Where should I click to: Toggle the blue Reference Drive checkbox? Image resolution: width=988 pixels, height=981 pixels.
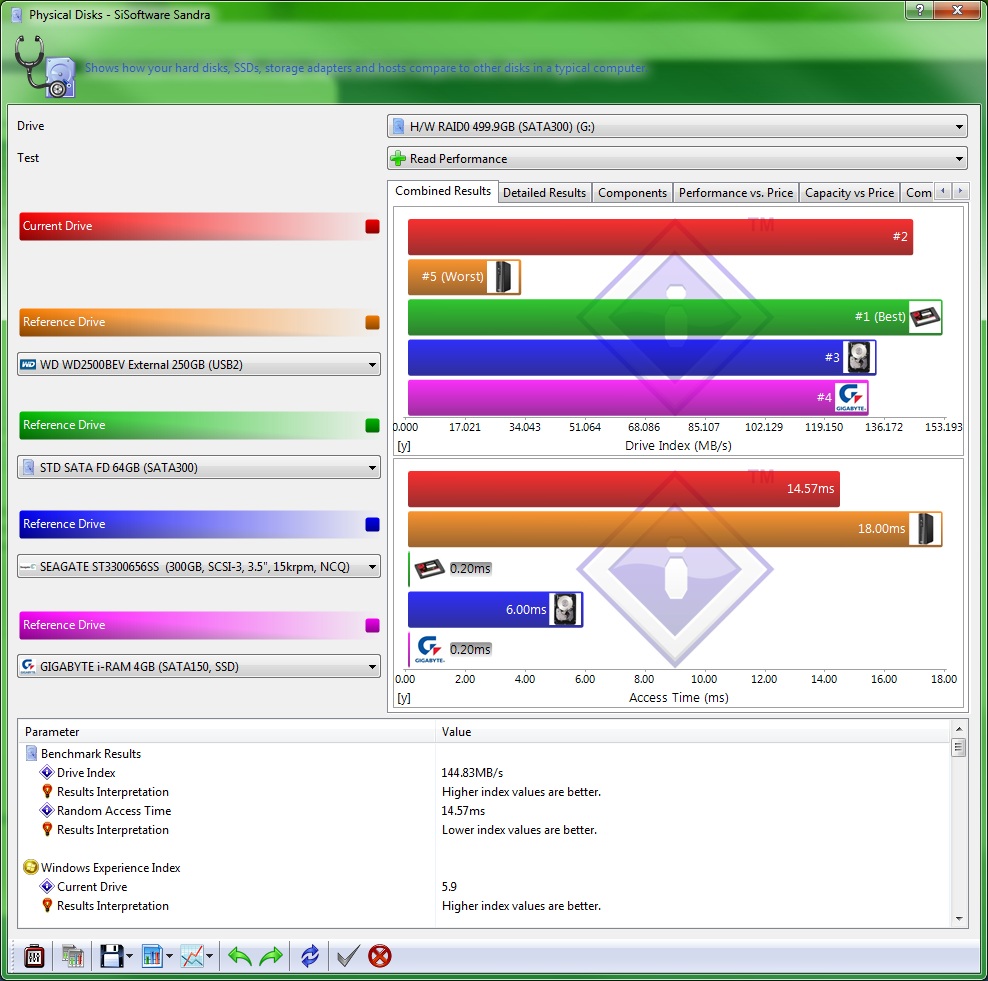[372, 524]
